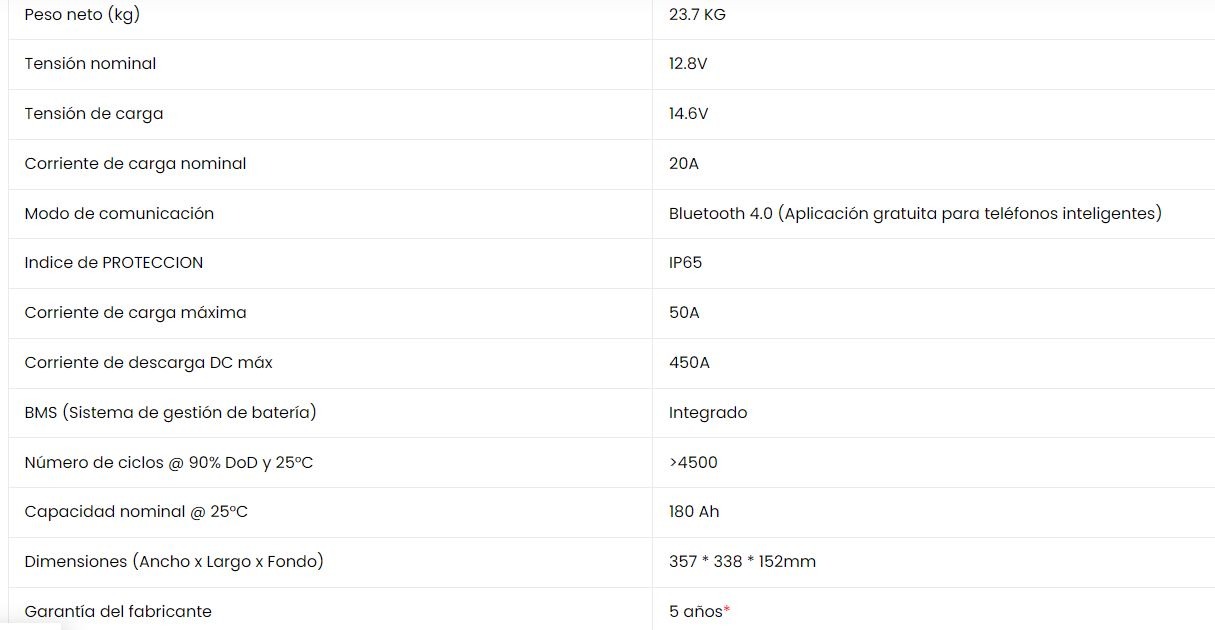The image size is (1215, 630).
Task: Click the 'Indice de PROTECCION' label
Action: point(114,263)
